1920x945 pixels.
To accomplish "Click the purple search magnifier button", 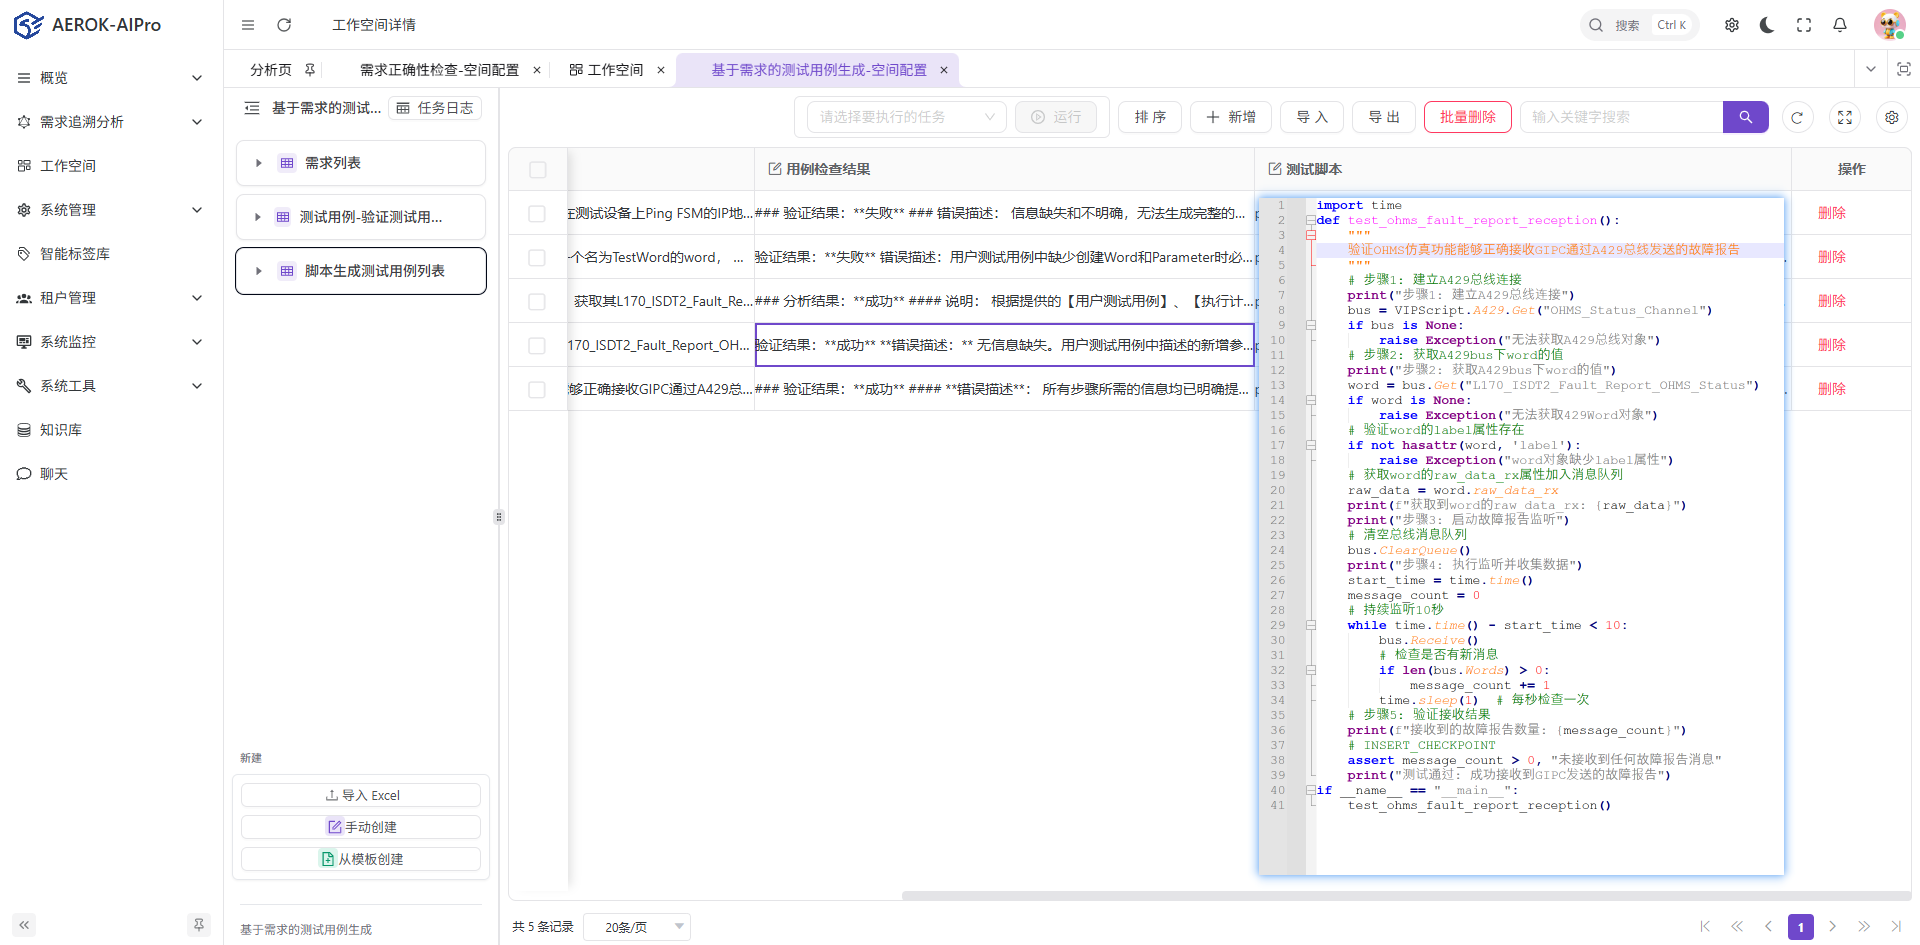I will click(x=1745, y=117).
